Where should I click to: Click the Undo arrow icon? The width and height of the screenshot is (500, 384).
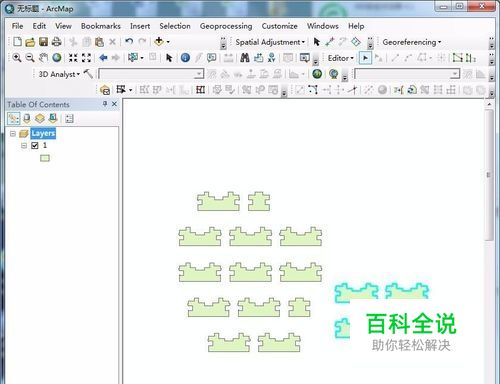(129, 42)
